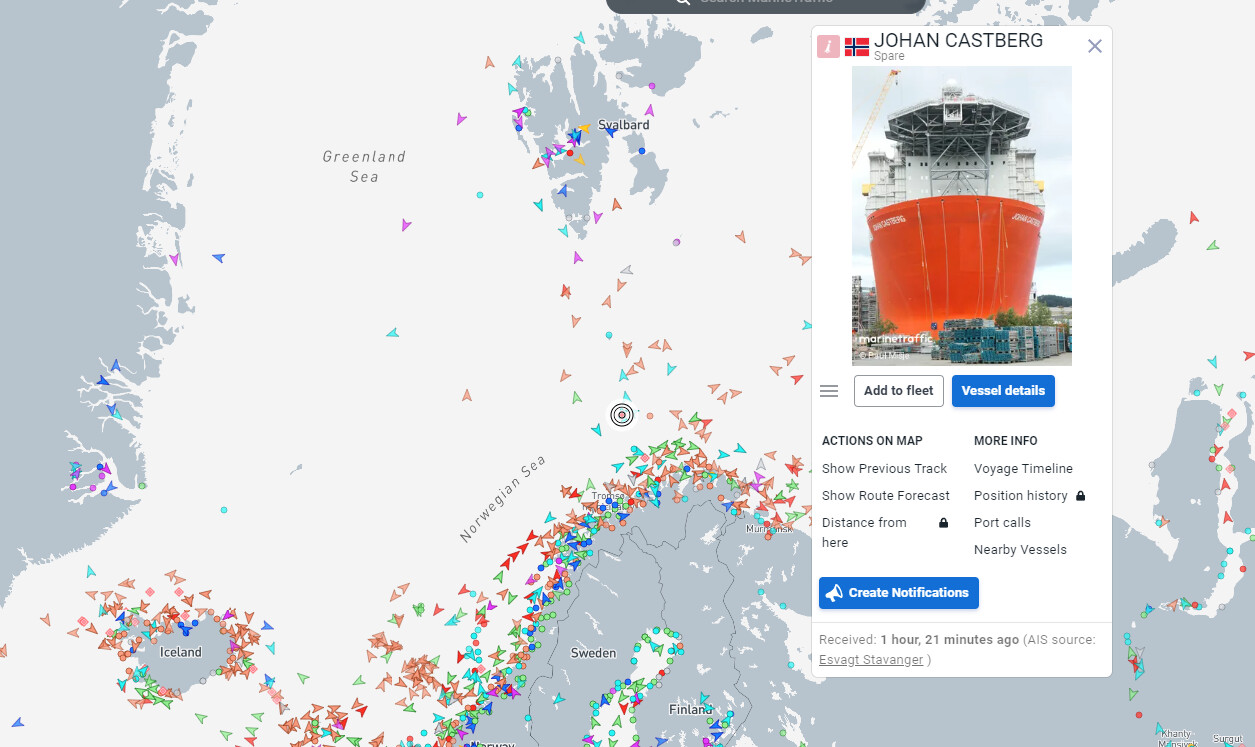Focus the Search MarineTraffic field
1255x747 pixels.
point(765,4)
